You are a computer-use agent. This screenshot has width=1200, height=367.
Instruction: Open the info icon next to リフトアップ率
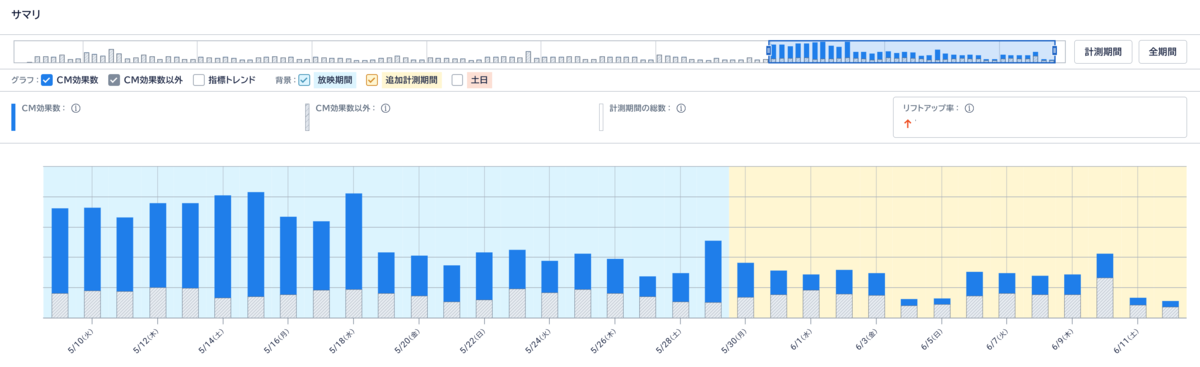click(x=969, y=108)
